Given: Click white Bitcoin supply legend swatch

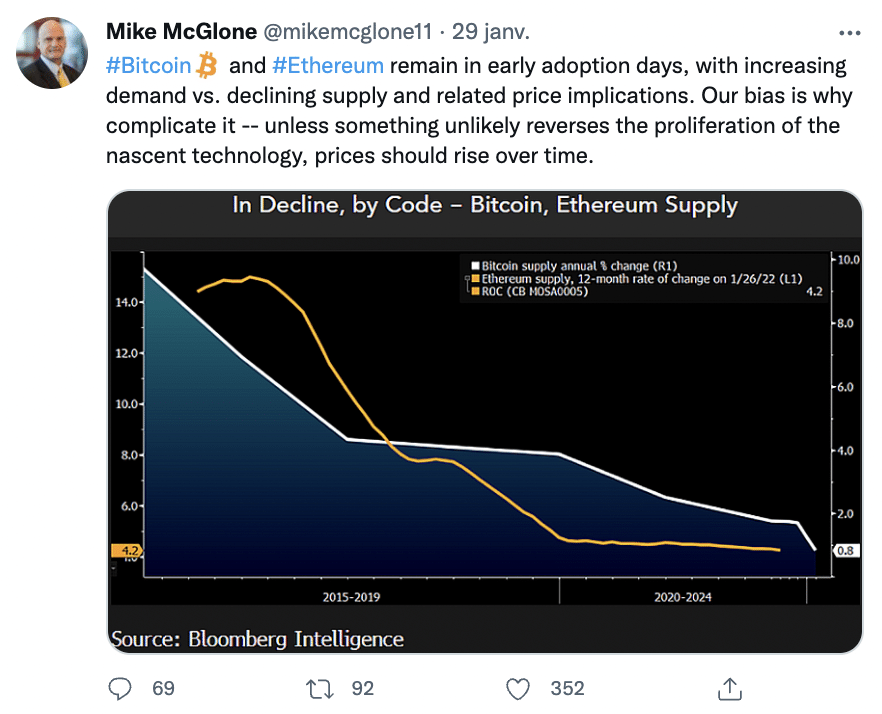Looking at the screenshot, I should pos(475,266).
